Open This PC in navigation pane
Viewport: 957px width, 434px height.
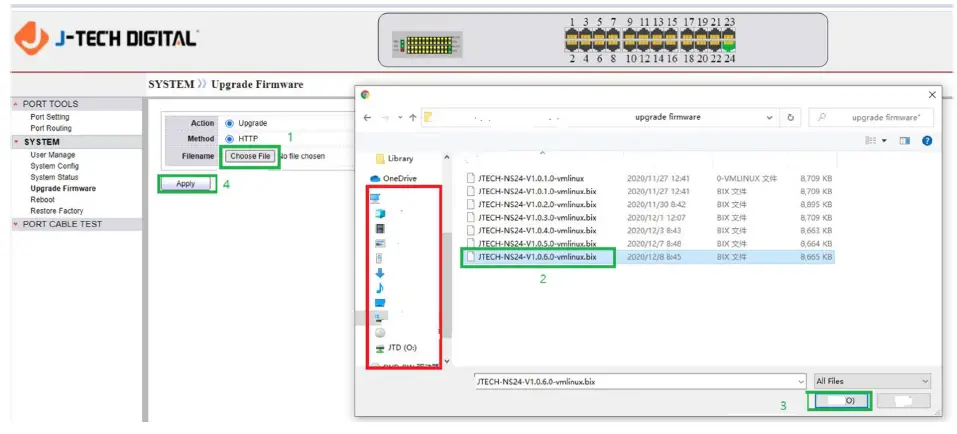(x=375, y=198)
